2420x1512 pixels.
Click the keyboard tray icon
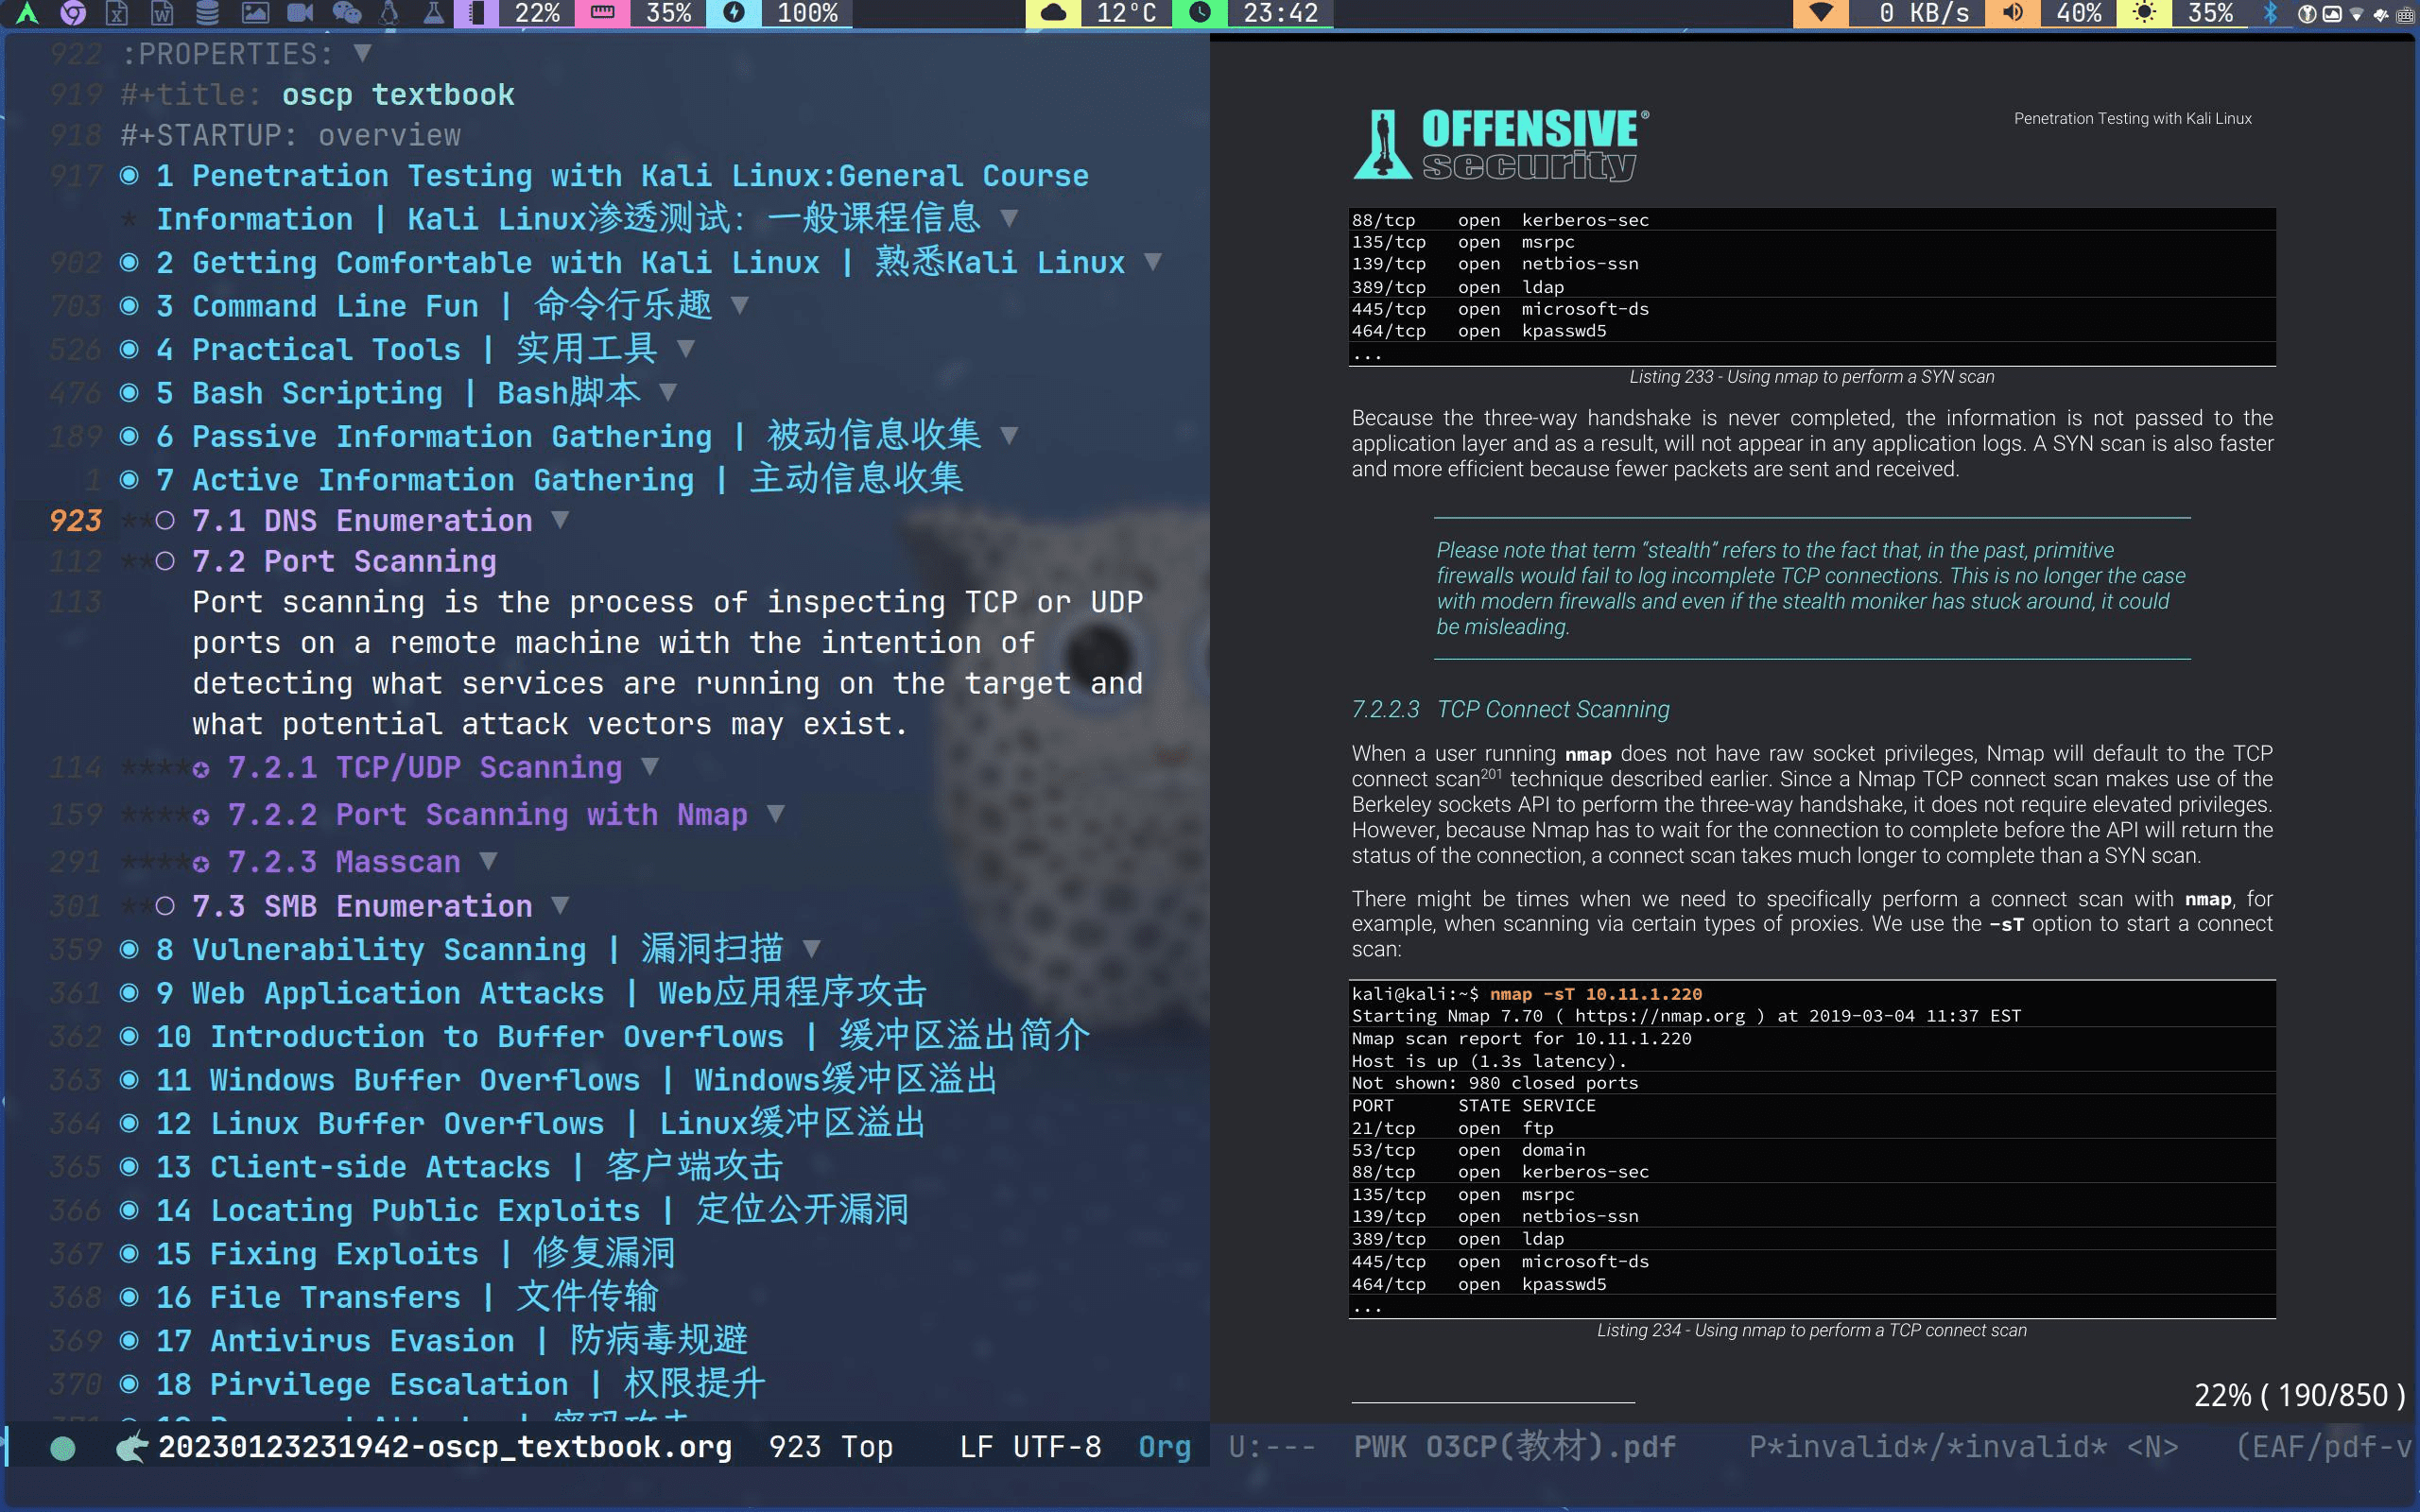[2405, 15]
